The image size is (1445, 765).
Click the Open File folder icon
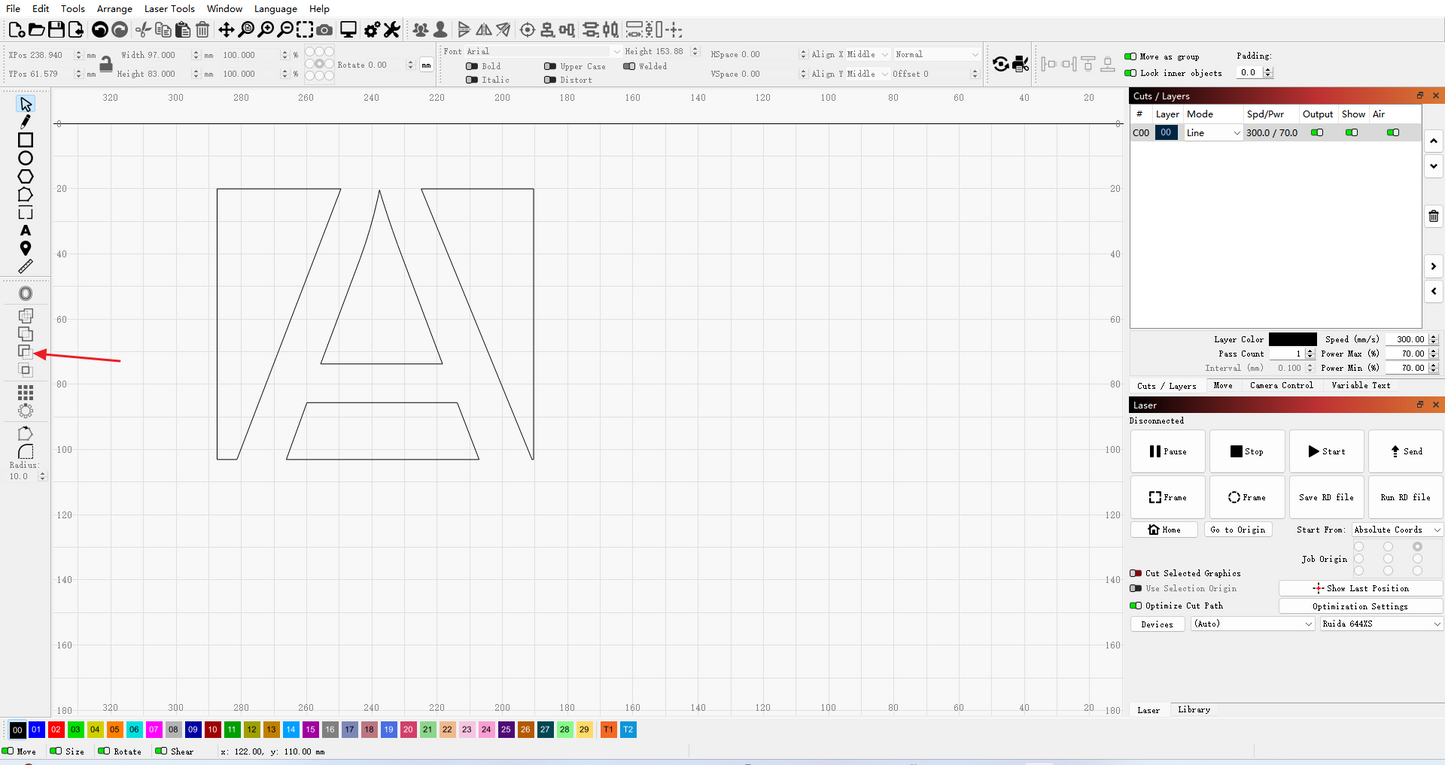pos(35,30)
